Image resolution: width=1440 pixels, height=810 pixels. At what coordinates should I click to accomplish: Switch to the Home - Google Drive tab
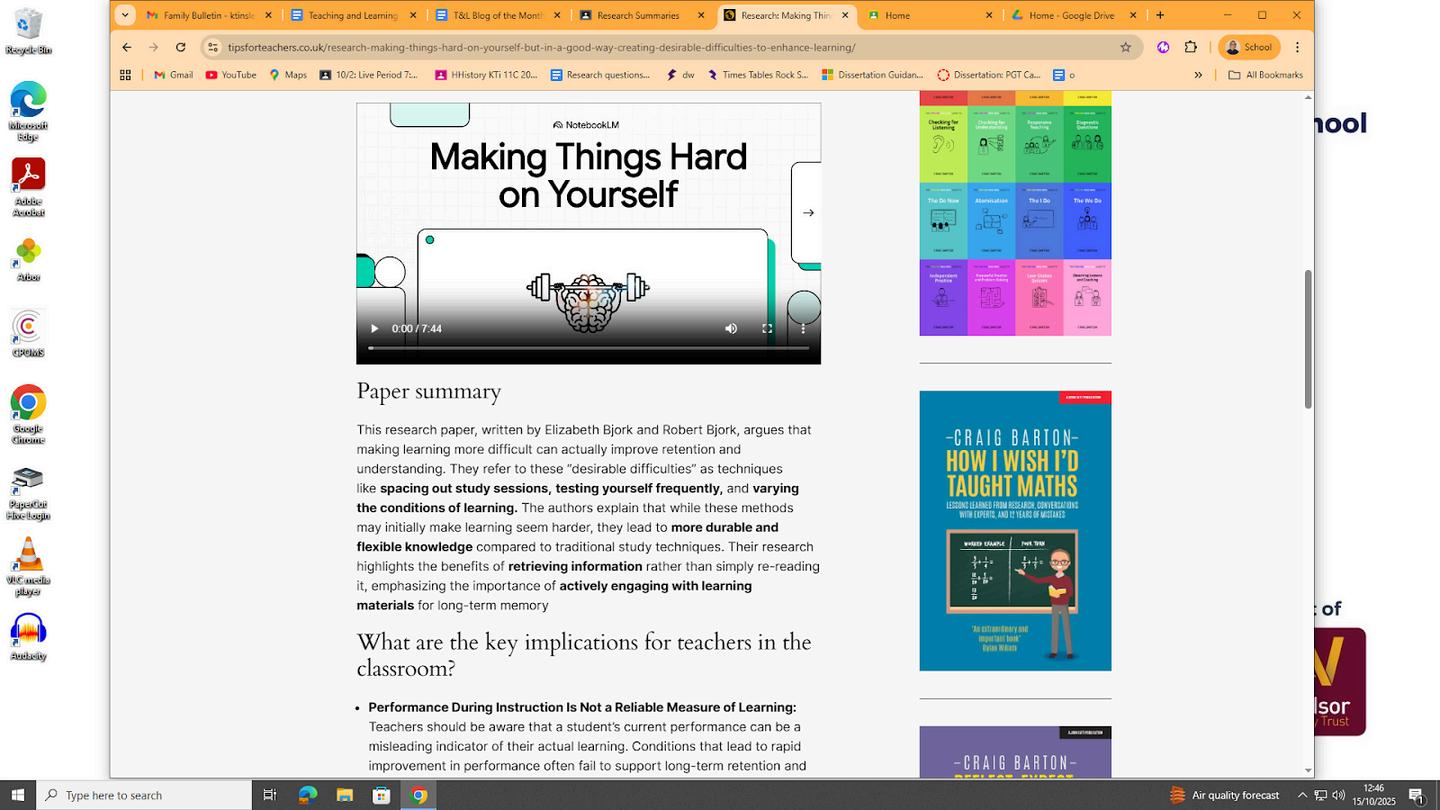1074,15
